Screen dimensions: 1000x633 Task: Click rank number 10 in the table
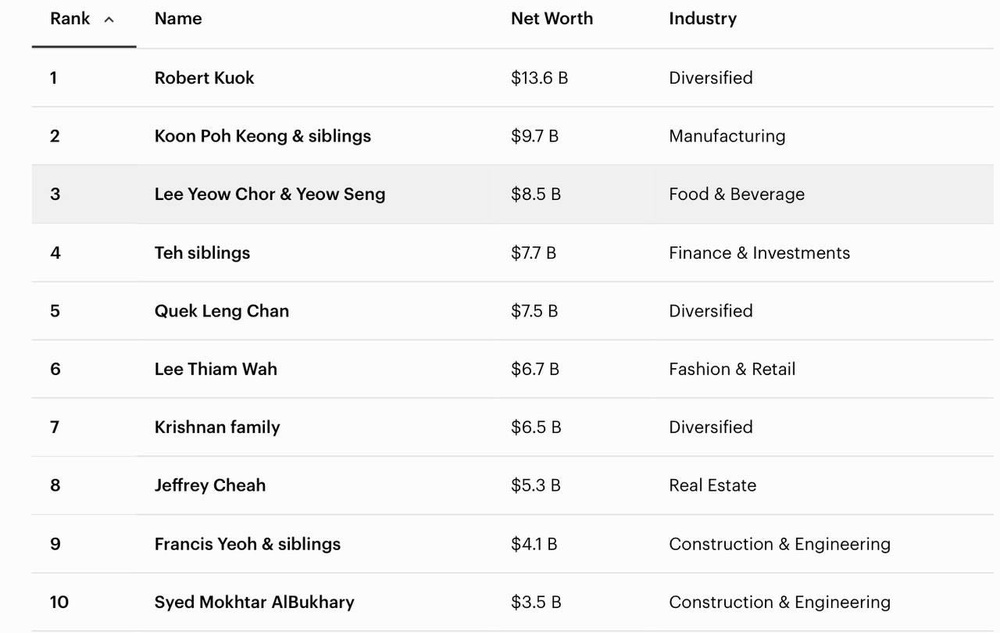pos(59,602)
